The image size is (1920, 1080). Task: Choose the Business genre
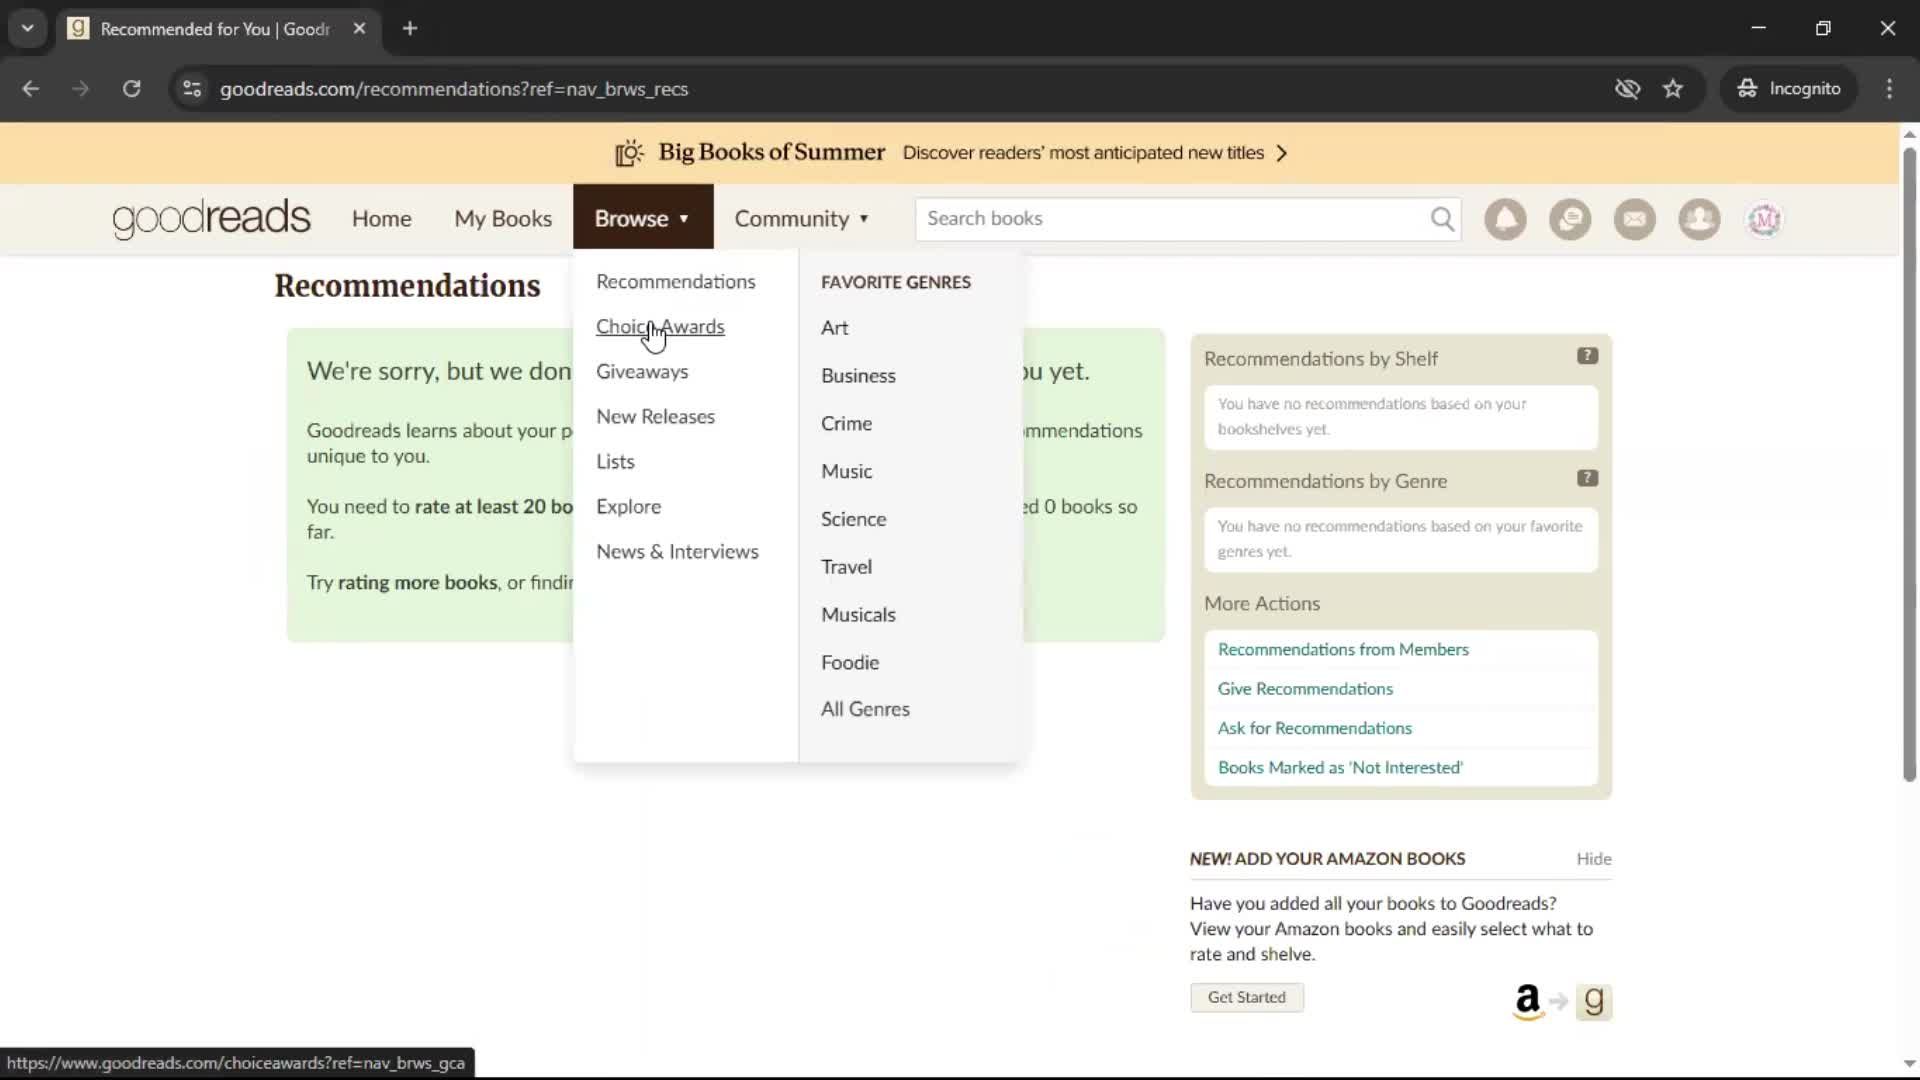click(858, 375)
